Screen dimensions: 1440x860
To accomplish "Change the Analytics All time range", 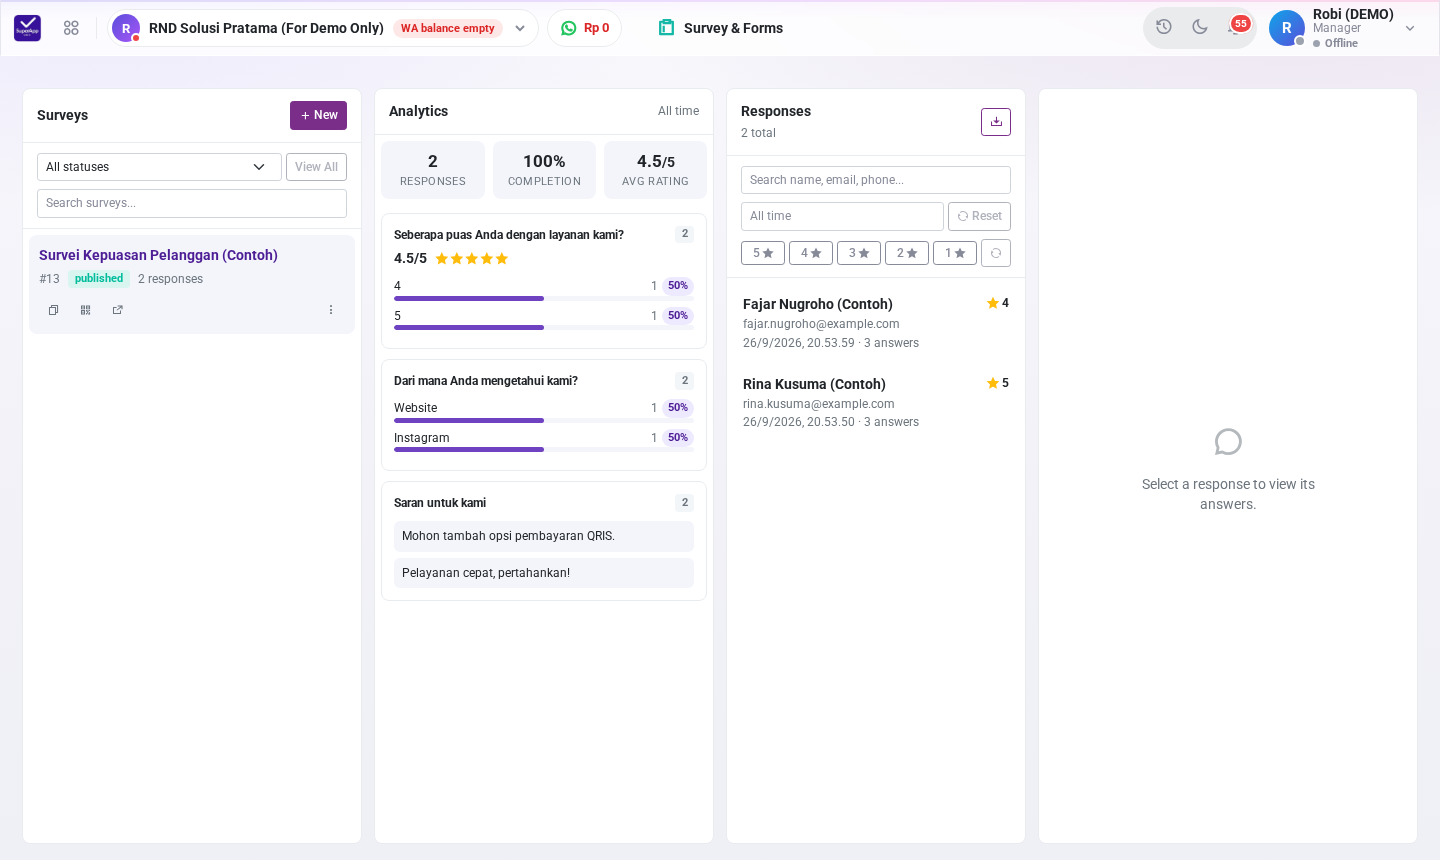I will 678,111.
